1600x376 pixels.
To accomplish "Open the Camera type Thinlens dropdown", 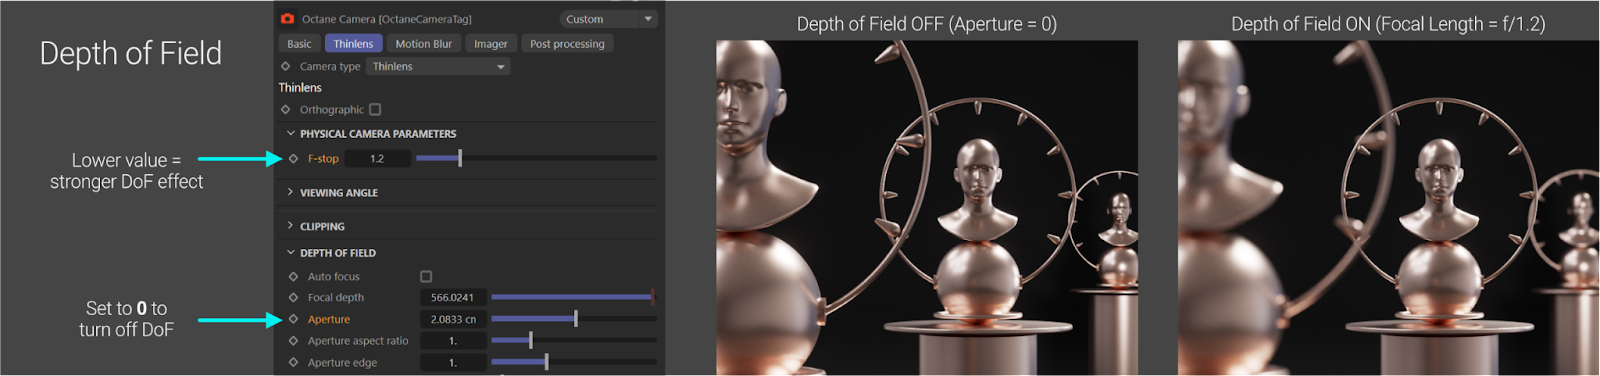I will [438, 66].
